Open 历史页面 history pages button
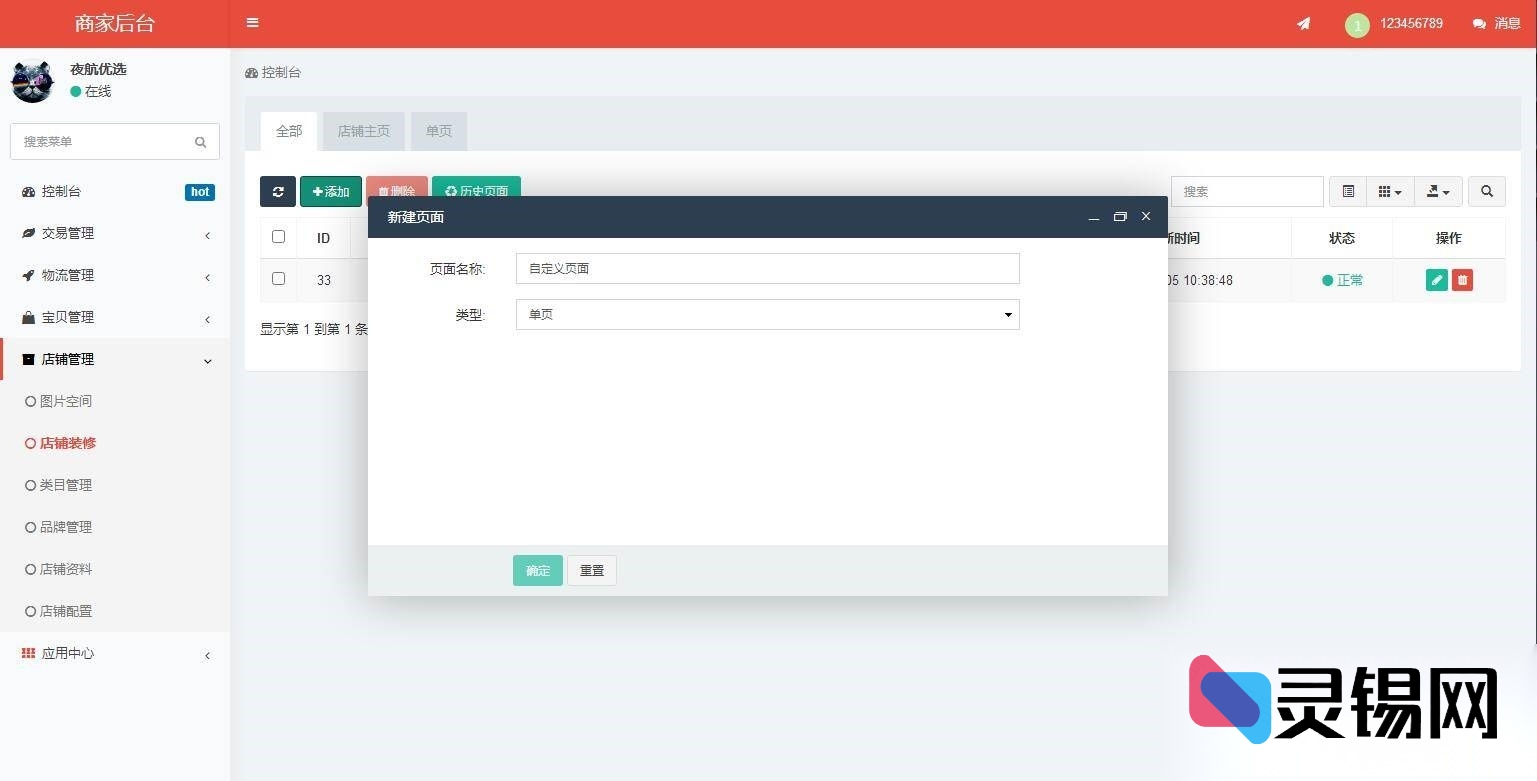This screenshot has width=1537, height=781. coord(476,191)
